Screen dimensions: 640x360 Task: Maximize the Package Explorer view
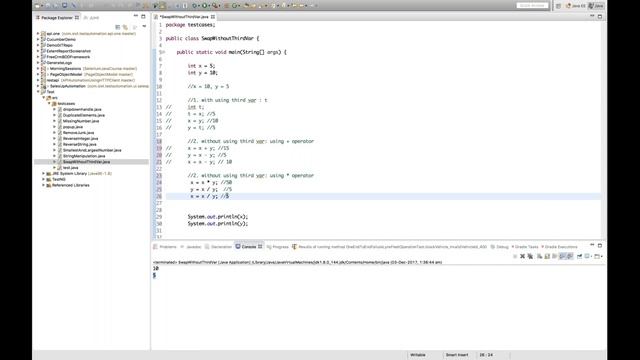coord(143,16)
